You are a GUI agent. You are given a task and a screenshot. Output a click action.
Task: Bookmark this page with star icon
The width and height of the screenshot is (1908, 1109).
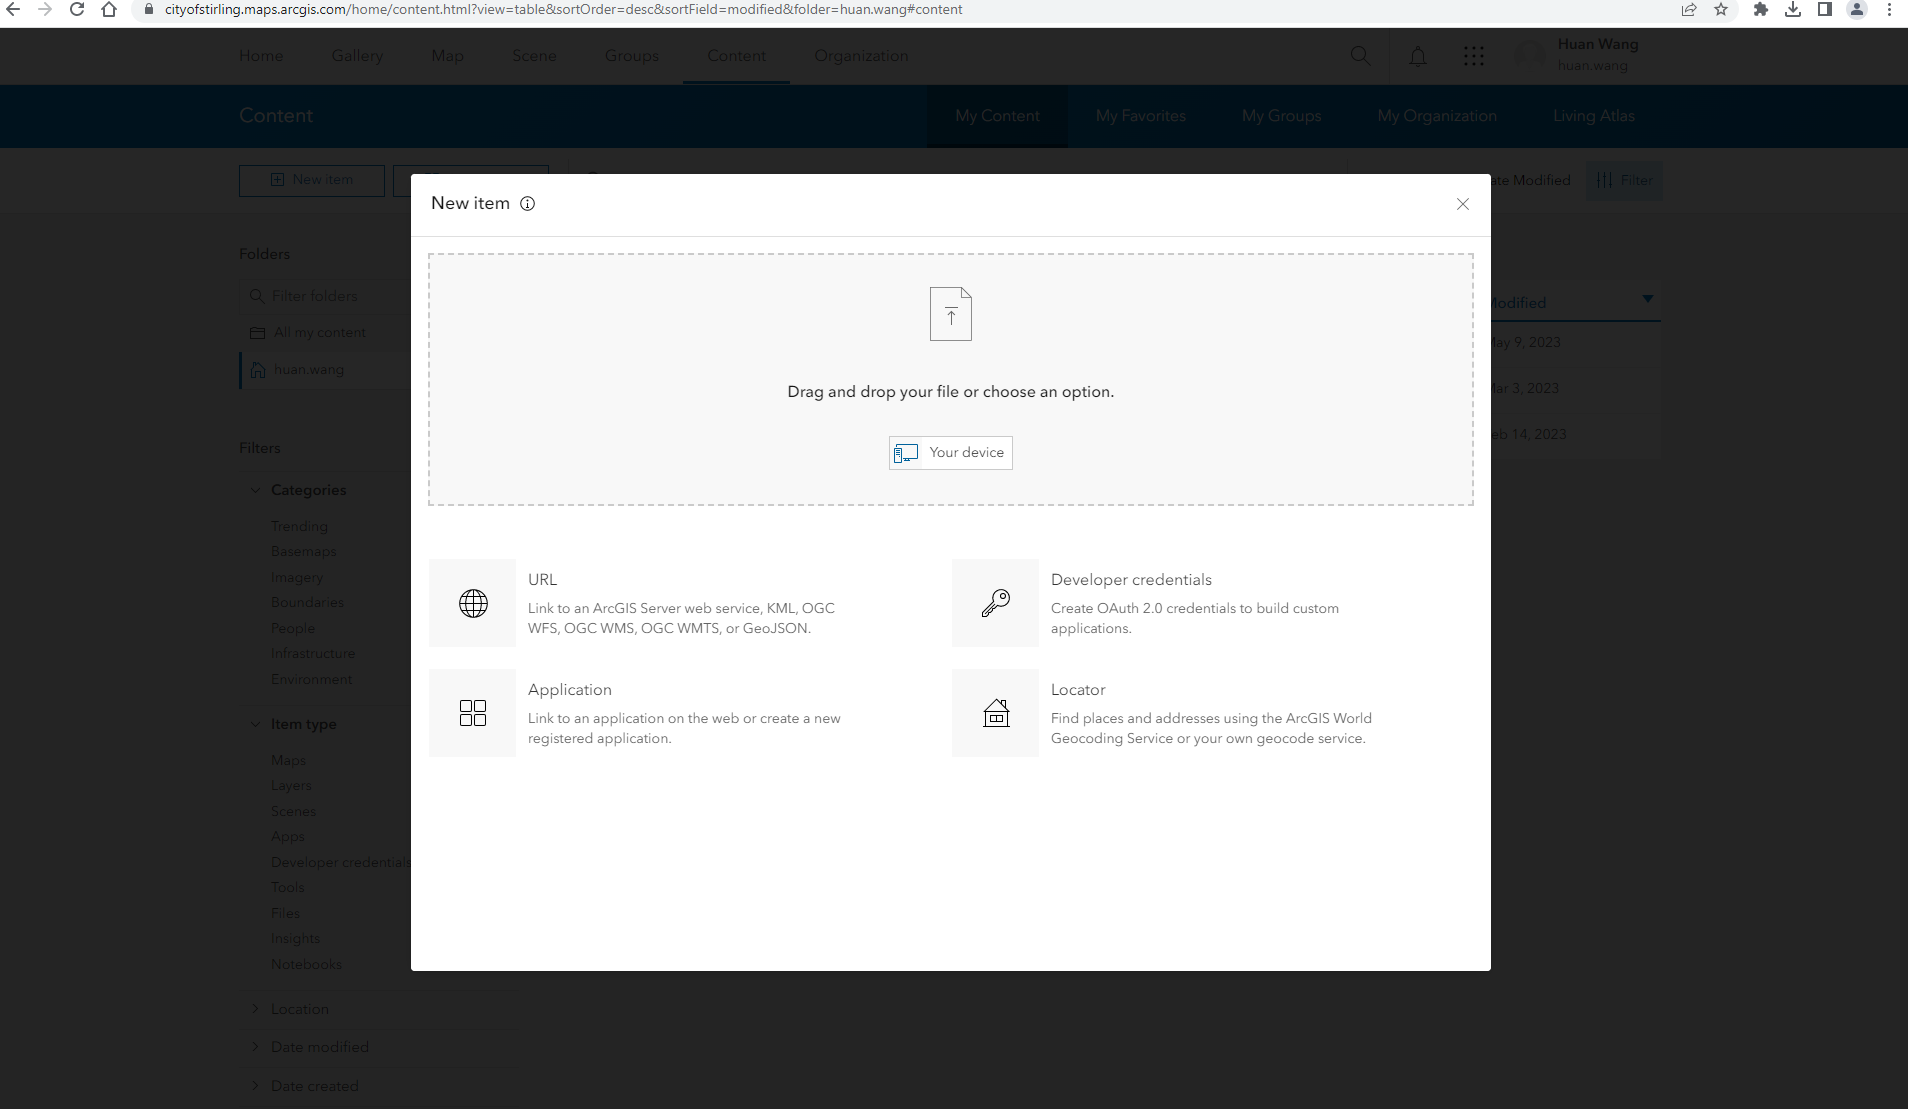1721,10
